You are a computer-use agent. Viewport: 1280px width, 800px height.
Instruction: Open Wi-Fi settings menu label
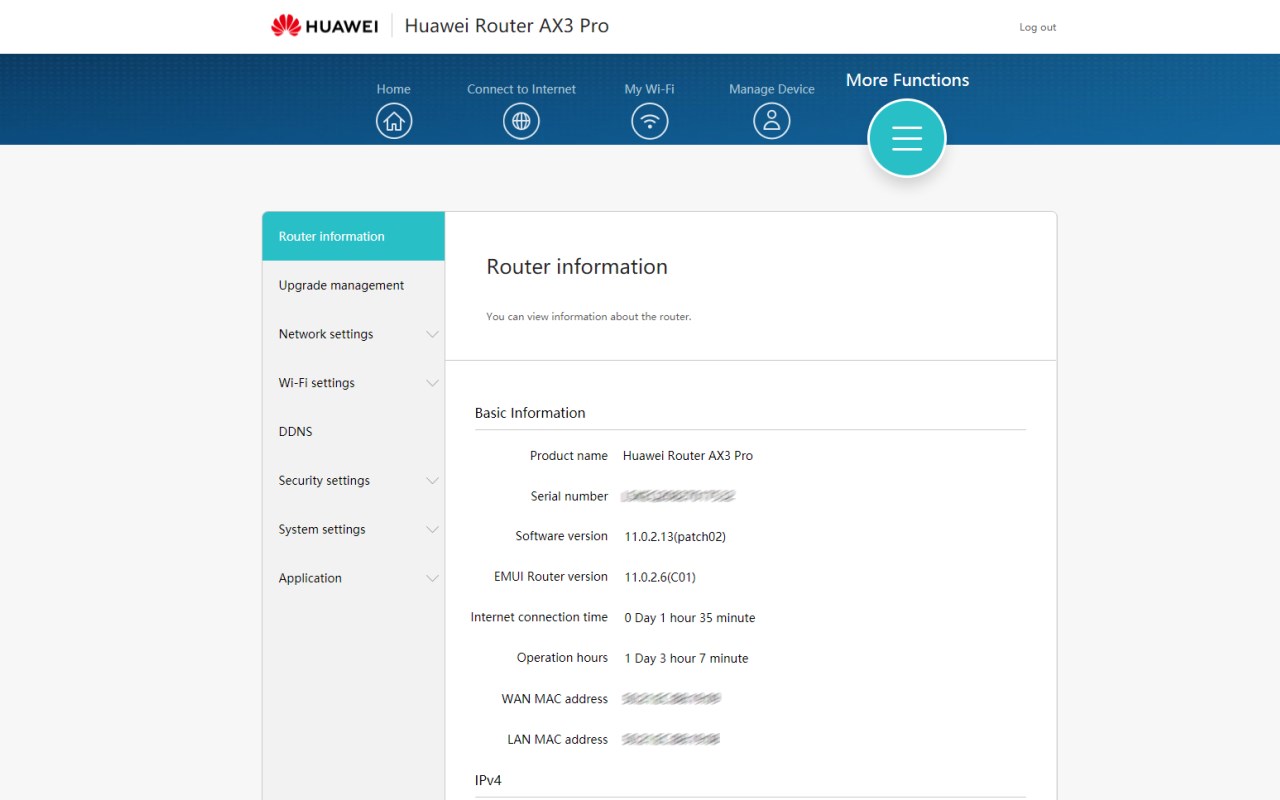[317, 383]
